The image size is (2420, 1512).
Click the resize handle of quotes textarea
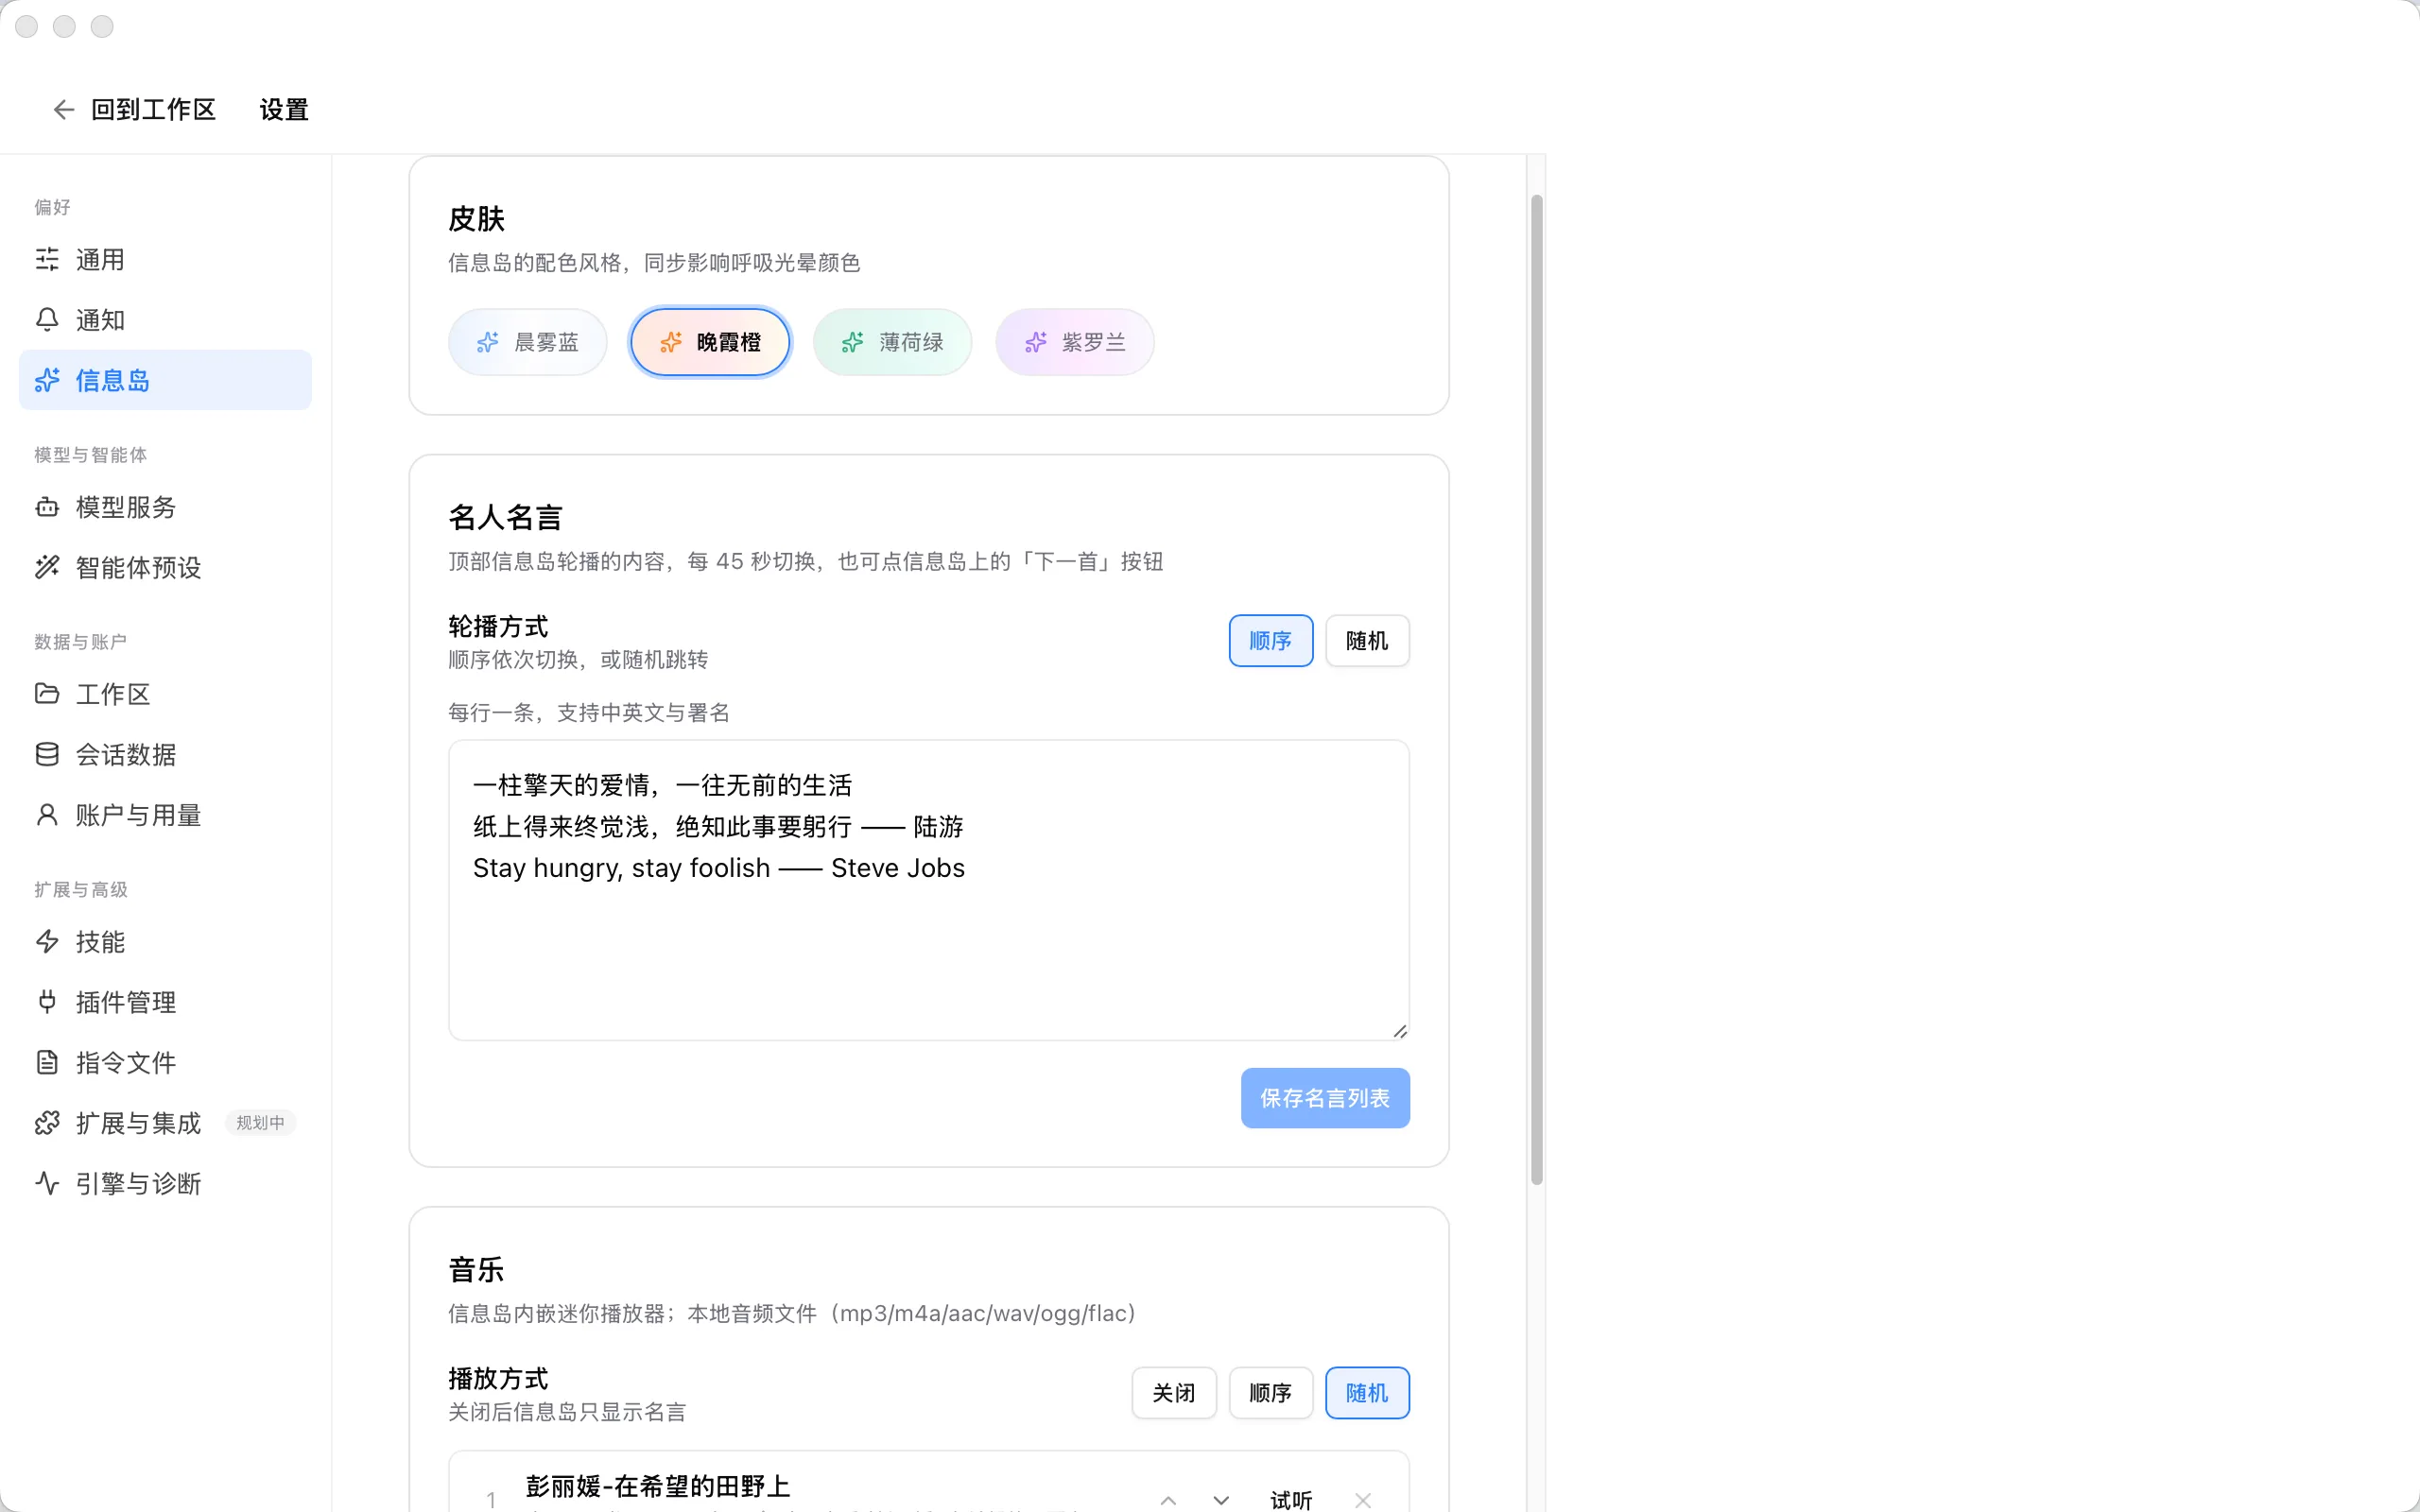click(x=1400, y=1031)
